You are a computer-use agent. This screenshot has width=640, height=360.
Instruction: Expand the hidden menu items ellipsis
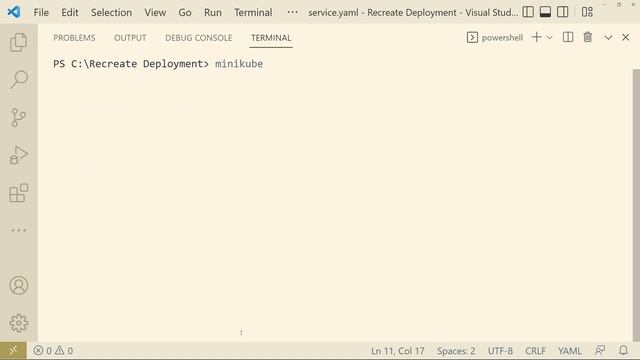(292, 12)
